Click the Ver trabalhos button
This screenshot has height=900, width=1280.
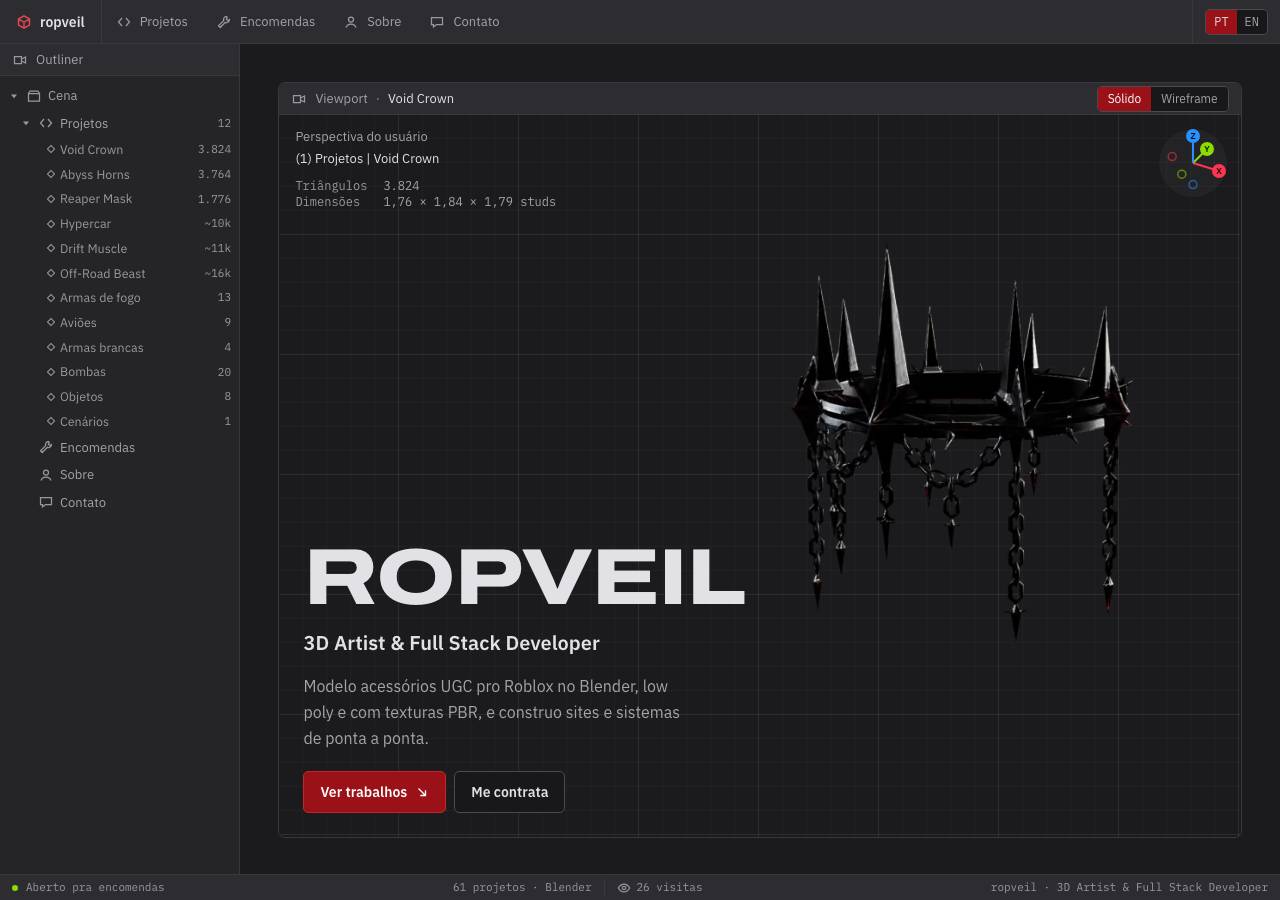point(374,792)
